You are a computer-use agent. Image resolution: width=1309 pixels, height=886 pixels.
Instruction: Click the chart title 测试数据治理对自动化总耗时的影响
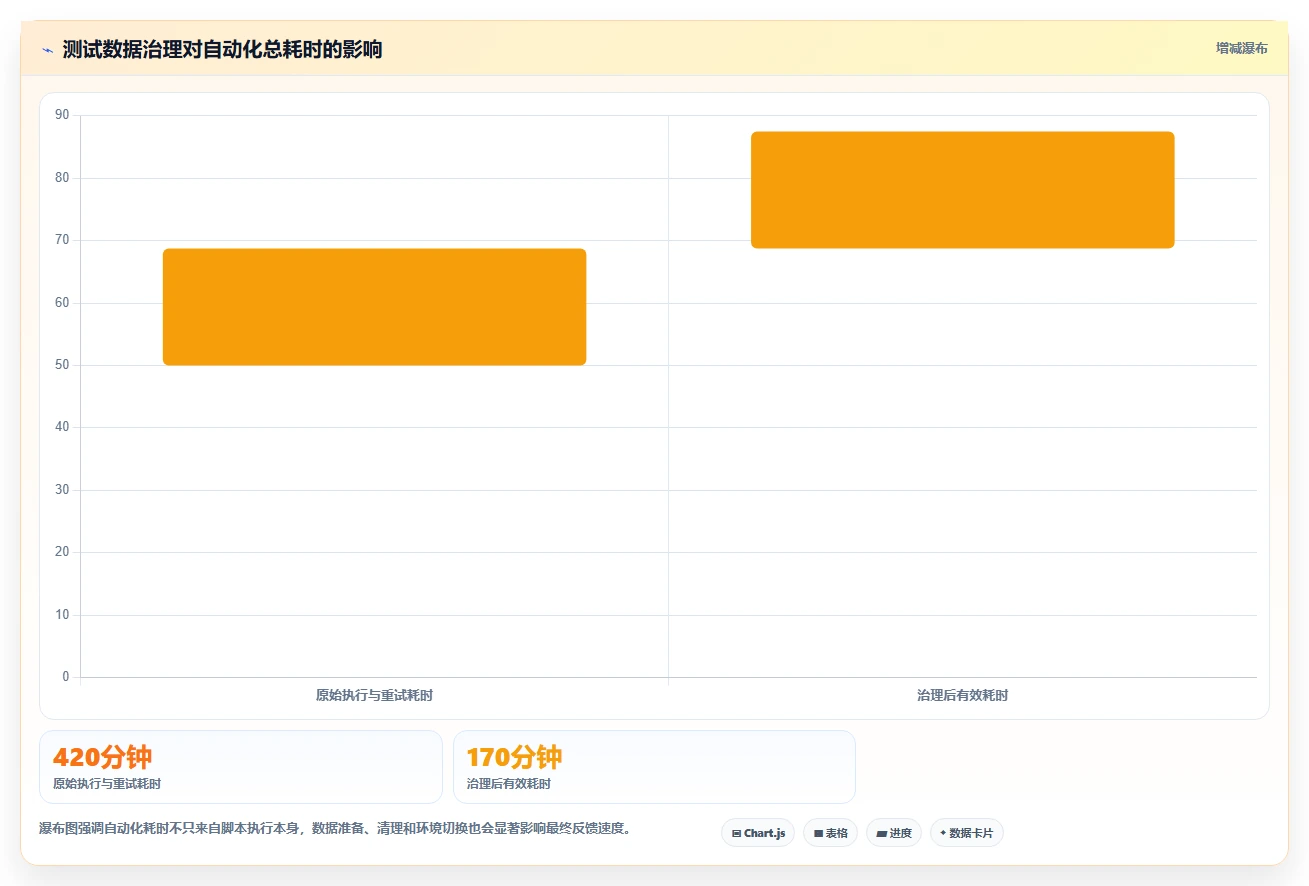tap(222, 49)
